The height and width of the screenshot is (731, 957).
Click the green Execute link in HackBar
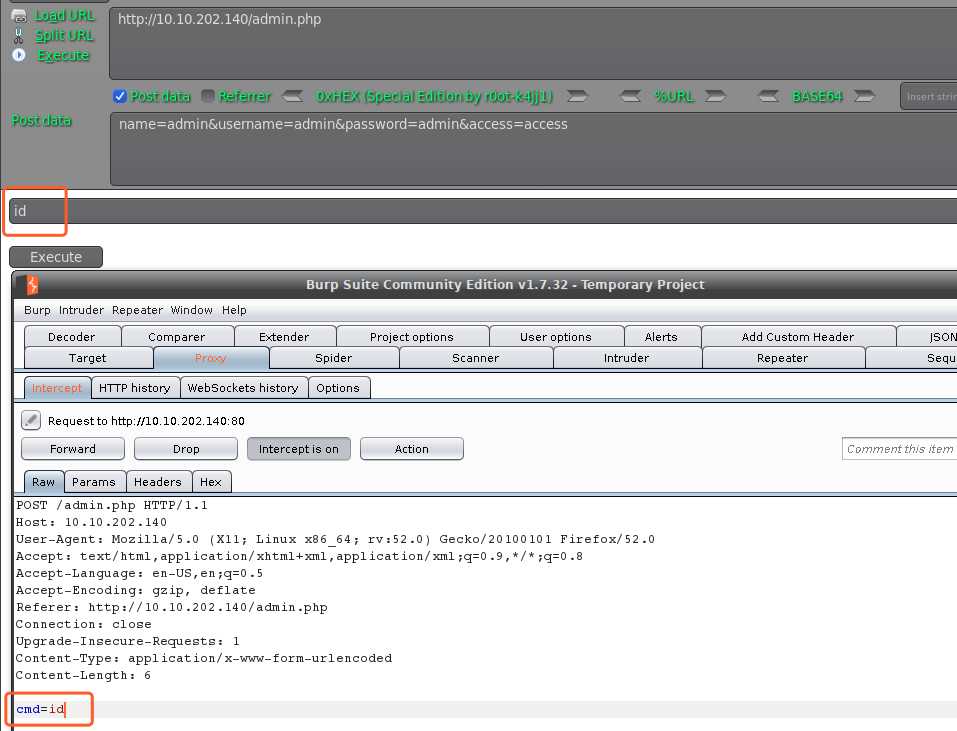tap(63, 56)
